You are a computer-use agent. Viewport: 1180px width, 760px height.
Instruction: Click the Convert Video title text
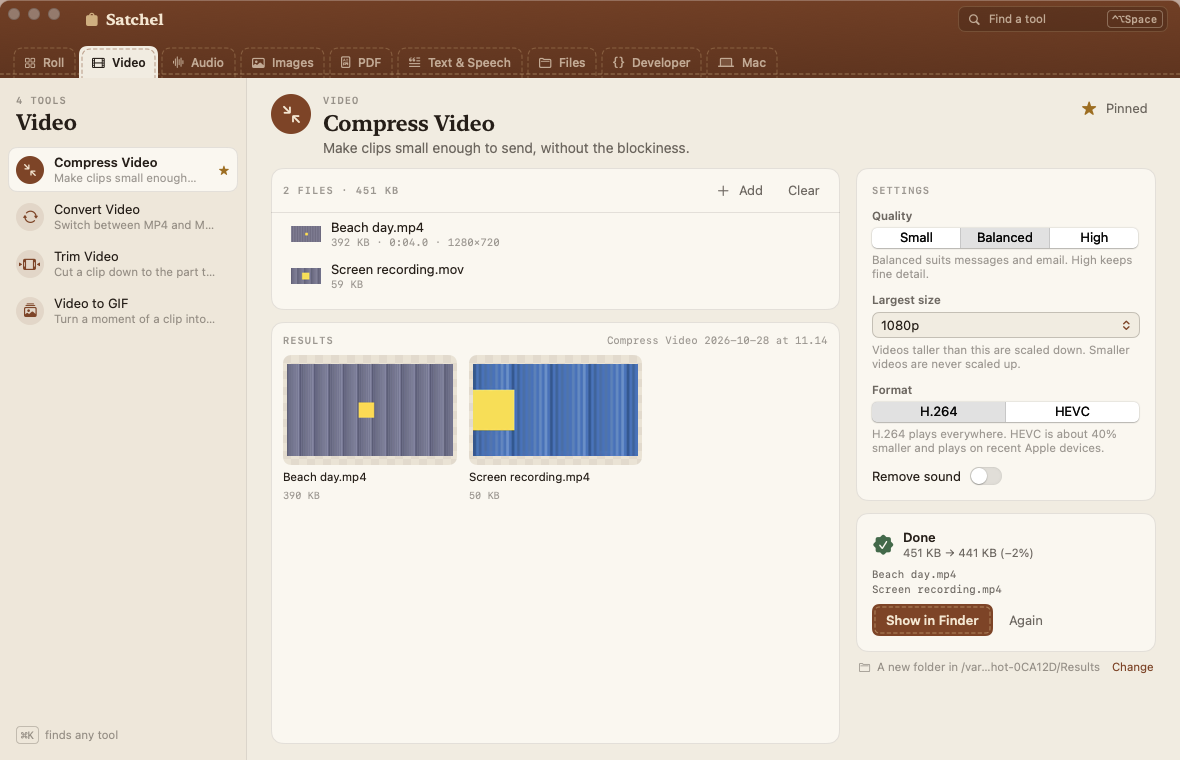tap(97, 210)
